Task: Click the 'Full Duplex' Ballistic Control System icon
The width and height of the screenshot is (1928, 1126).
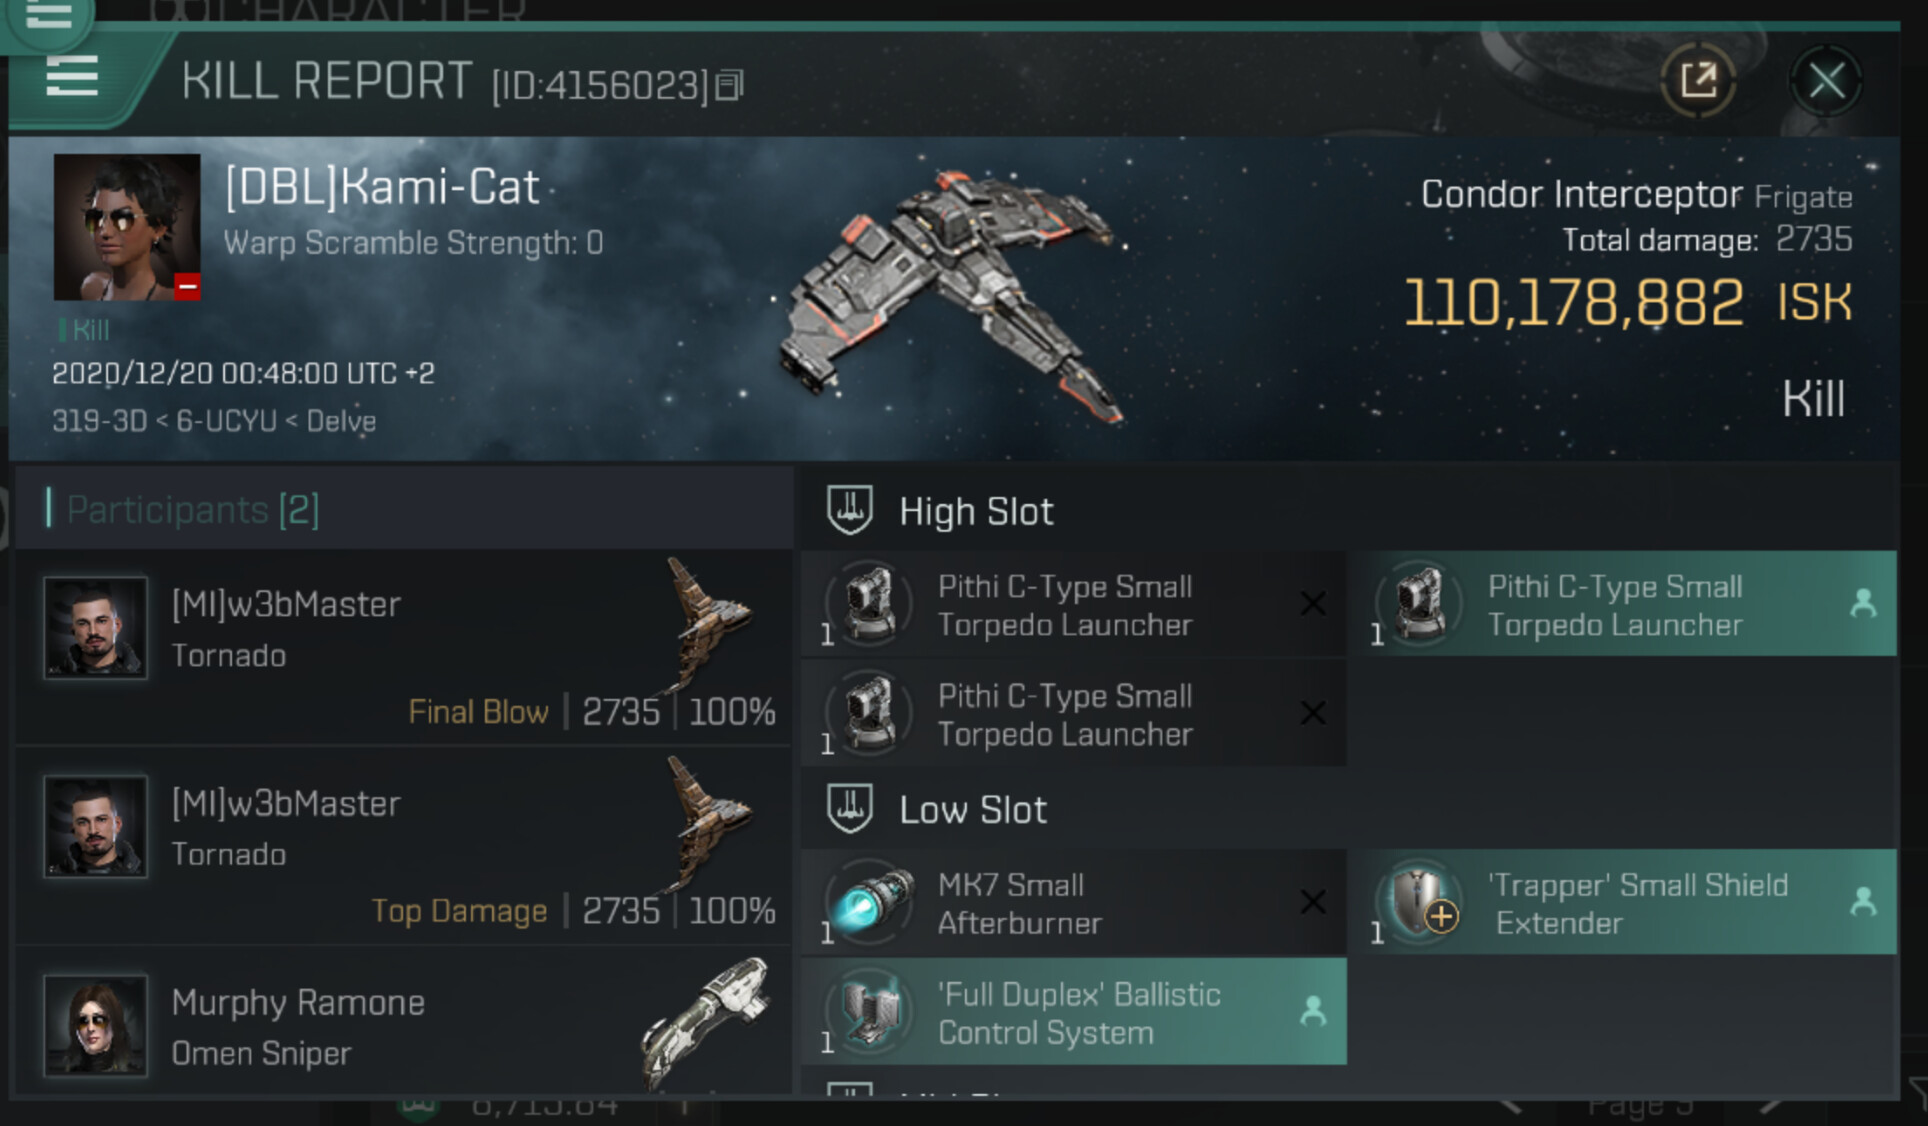Action: point(870,1012)
